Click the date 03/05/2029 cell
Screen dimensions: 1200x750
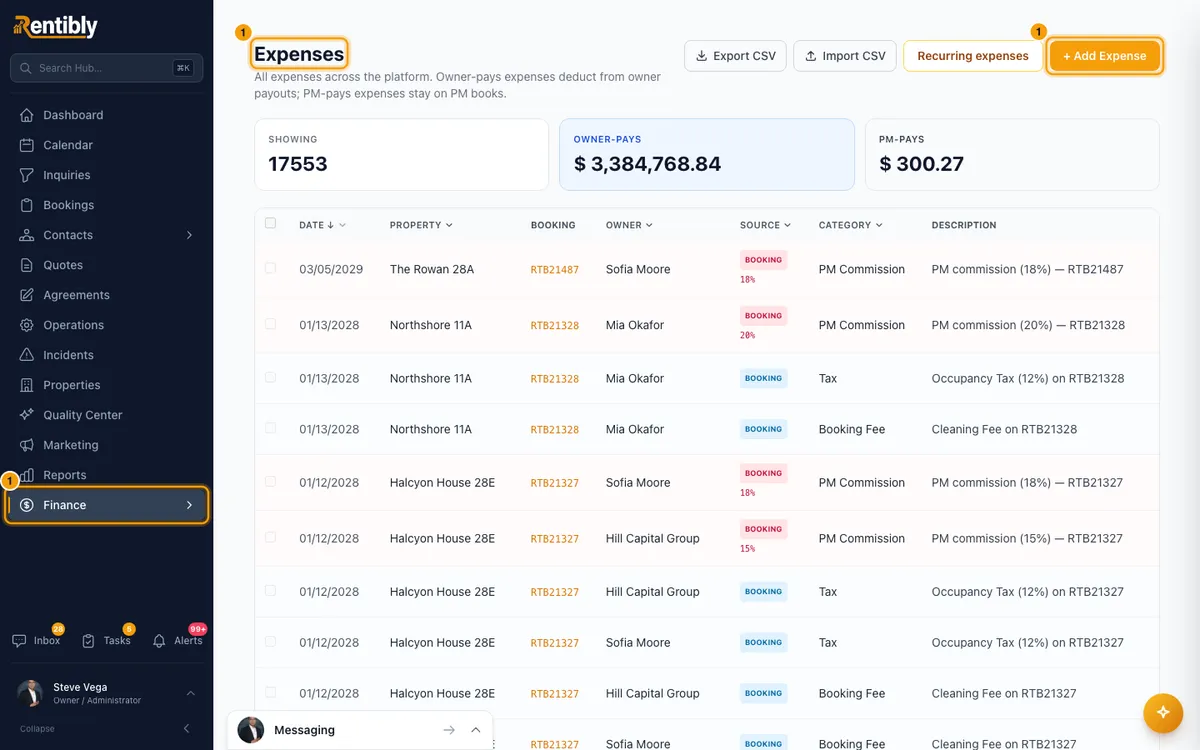click(x=331, y=269)
